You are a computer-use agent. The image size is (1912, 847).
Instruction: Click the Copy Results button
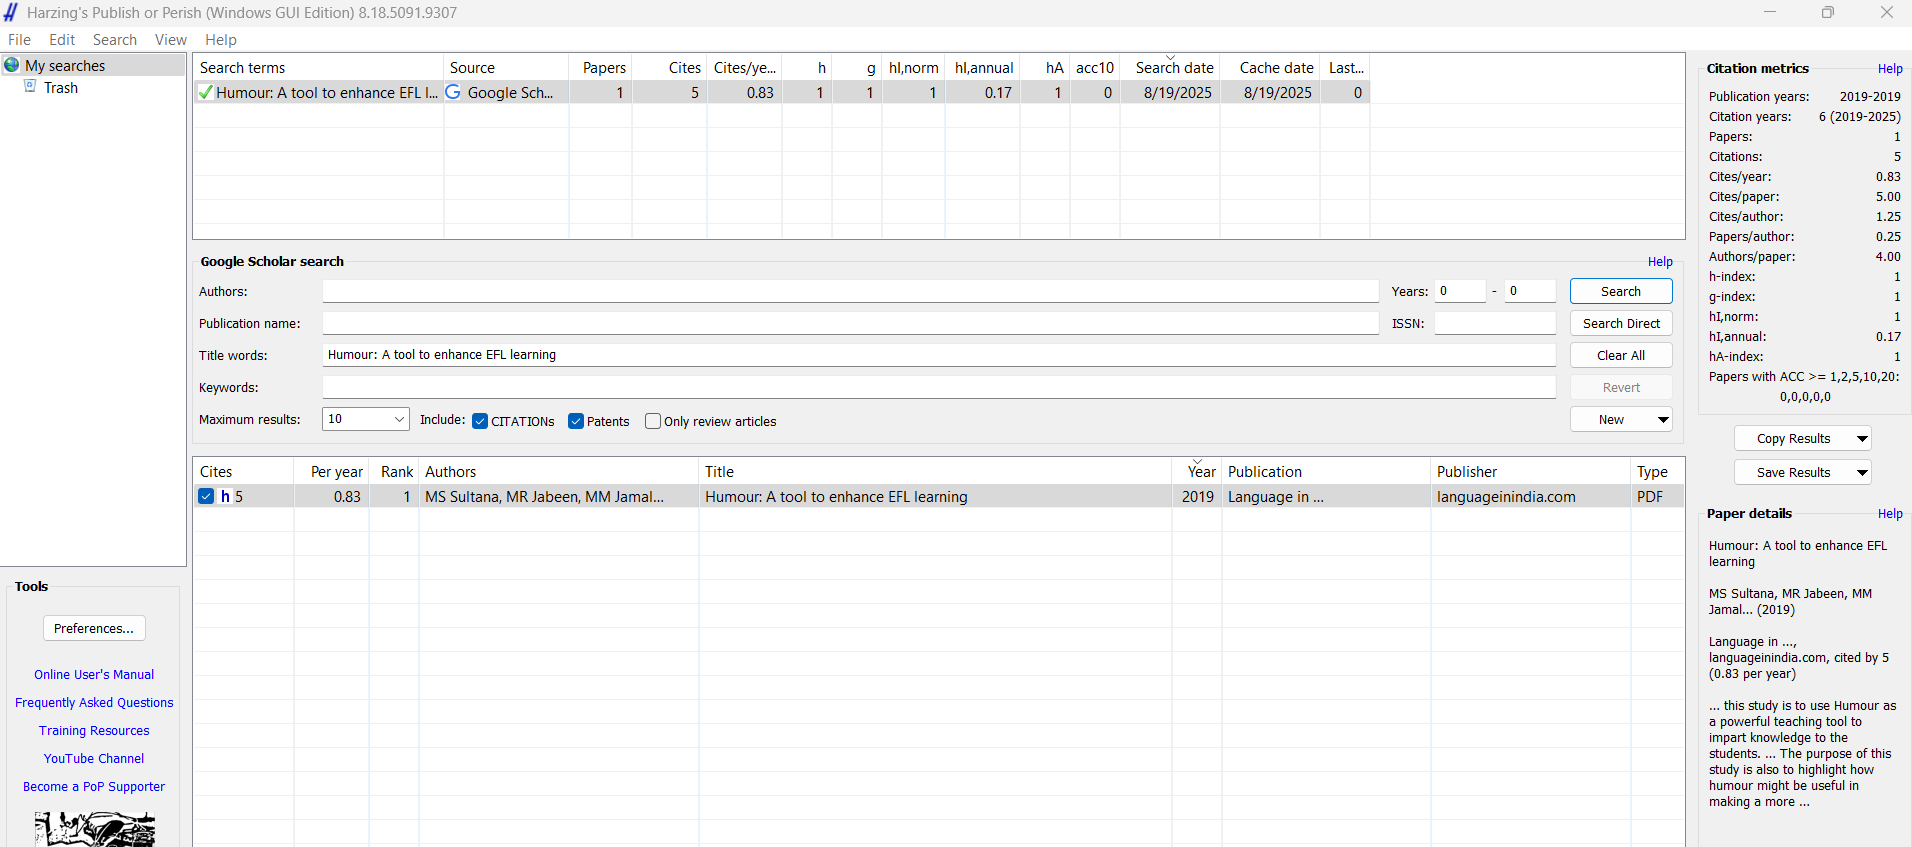(x=1794, y=438)
